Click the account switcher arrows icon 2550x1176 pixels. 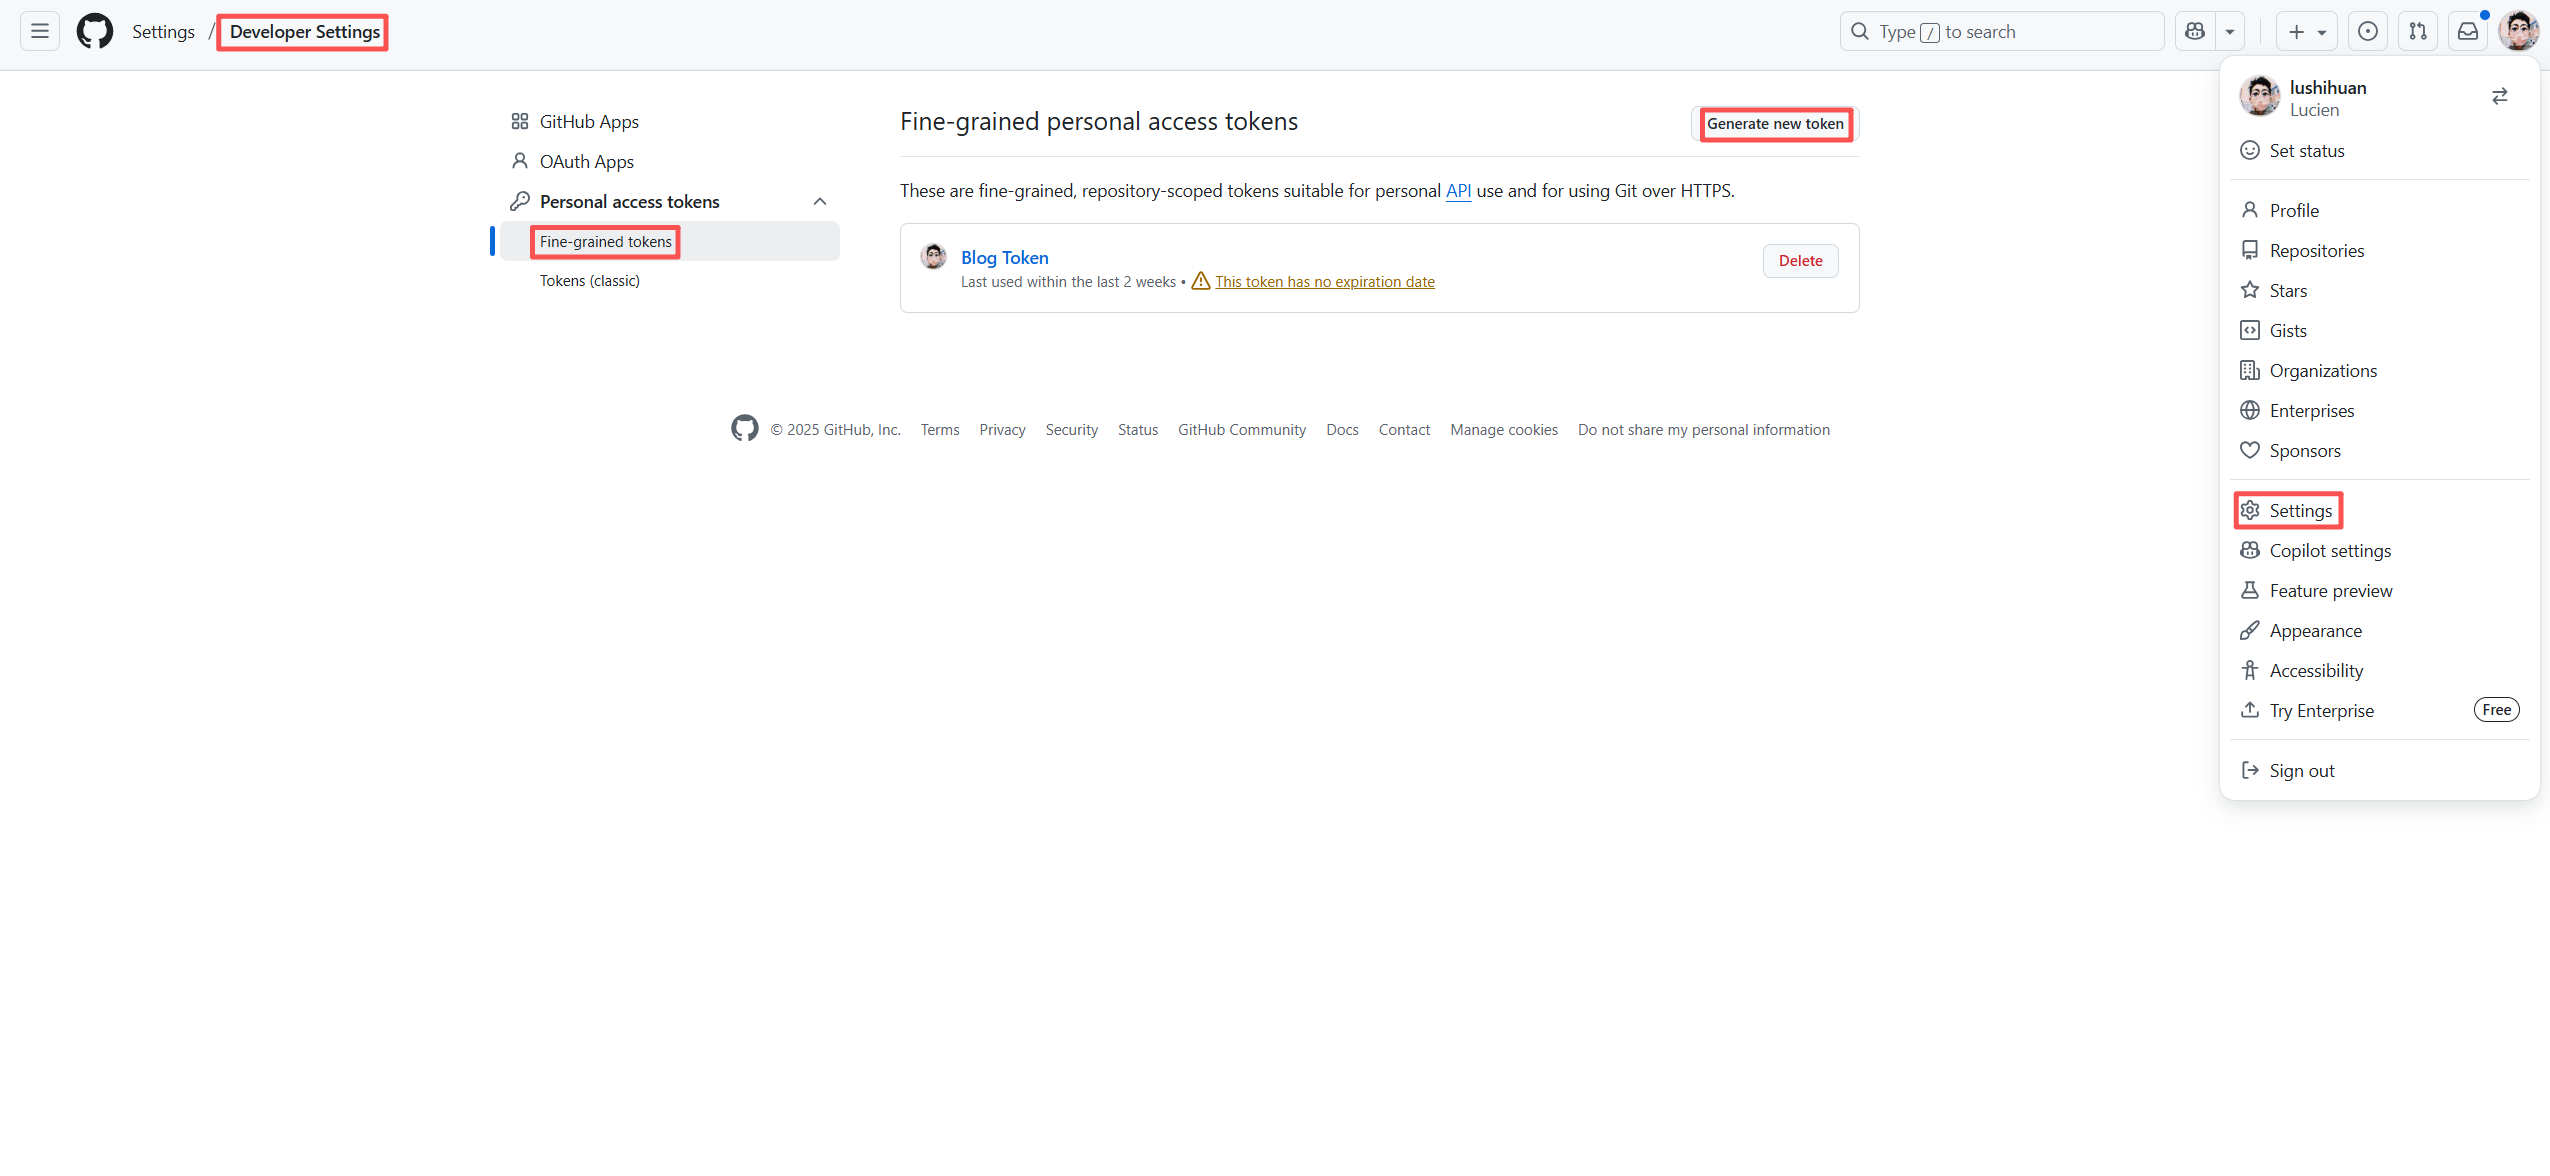(x=2499, y=96)
